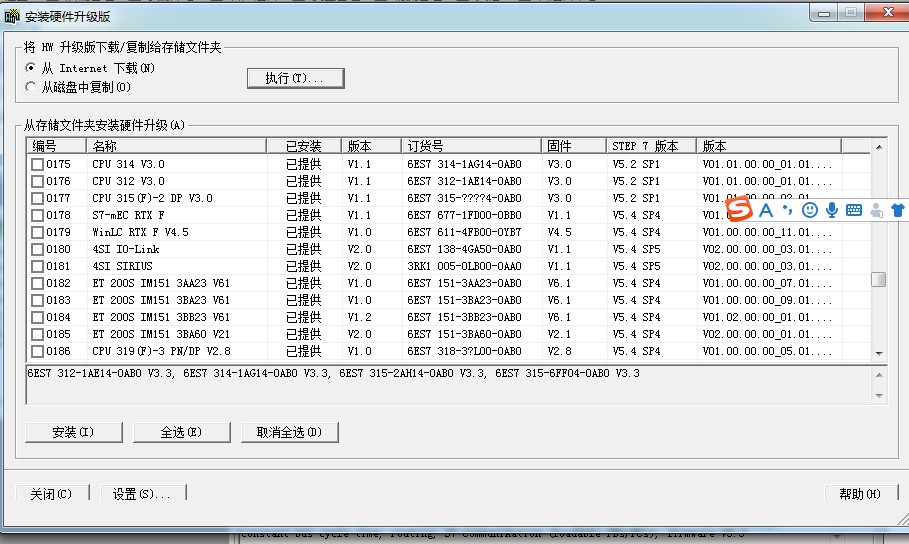Select the 从 Internet 下载 radio option
909x544 pixels.
31,68
